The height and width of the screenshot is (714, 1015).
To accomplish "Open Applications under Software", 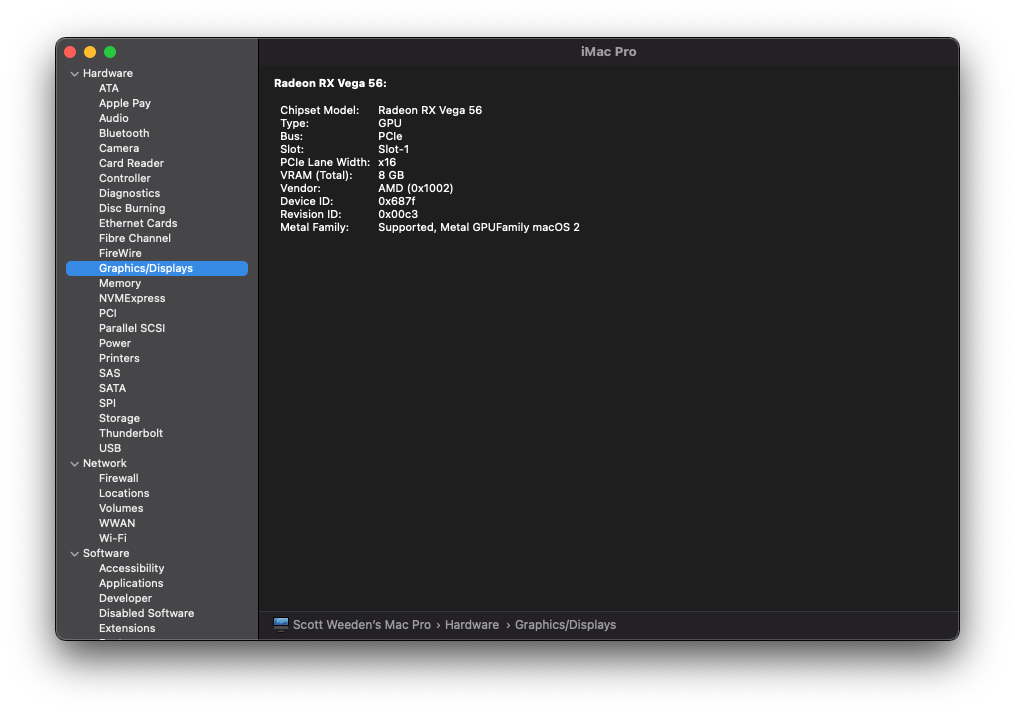I will click(131, 583).
